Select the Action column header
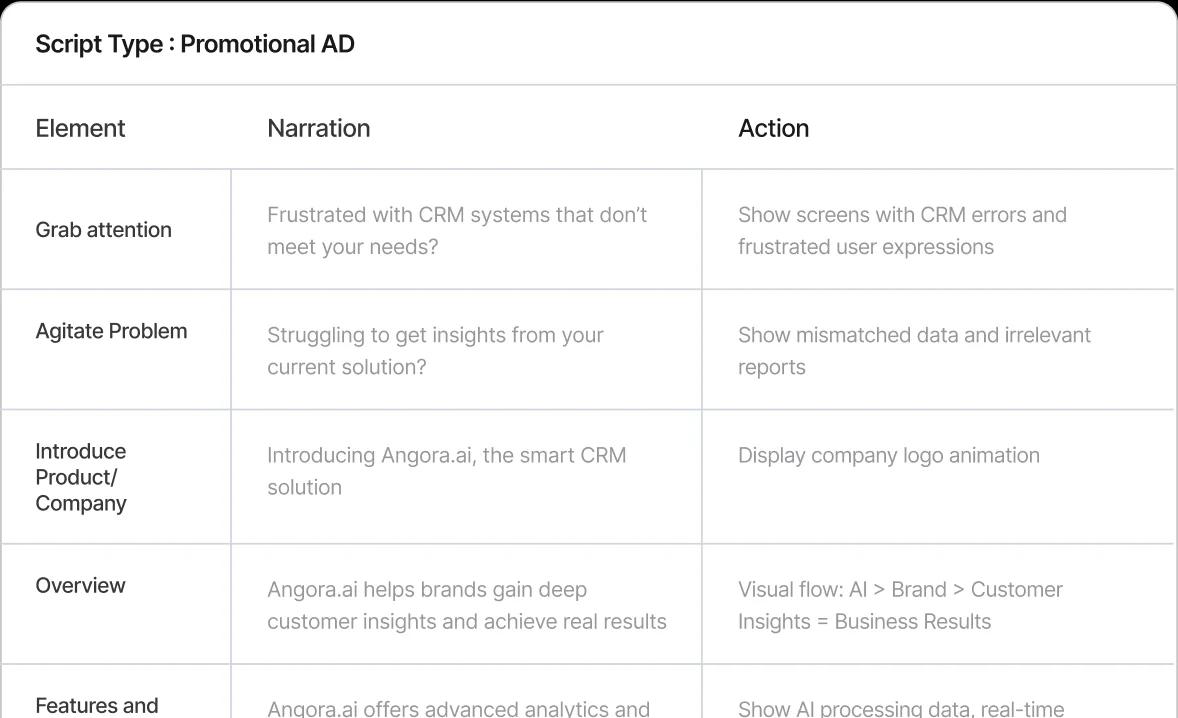 (x=773, y=128)
